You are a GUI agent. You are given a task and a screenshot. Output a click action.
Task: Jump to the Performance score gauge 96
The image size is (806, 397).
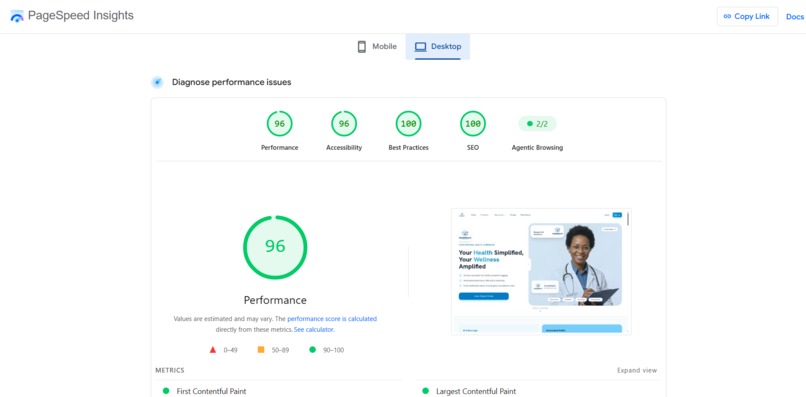[x=279, y=124]
